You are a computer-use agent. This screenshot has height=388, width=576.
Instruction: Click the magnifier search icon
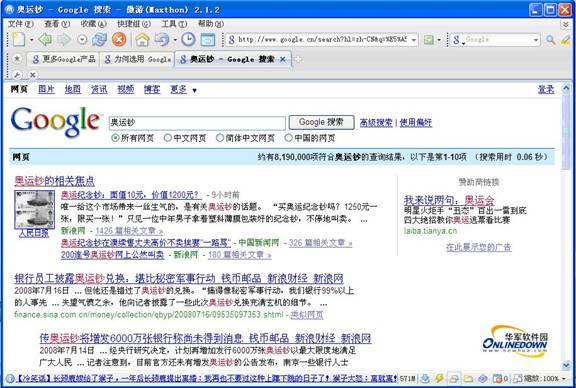pyautogui.click(x=550, y=40)
